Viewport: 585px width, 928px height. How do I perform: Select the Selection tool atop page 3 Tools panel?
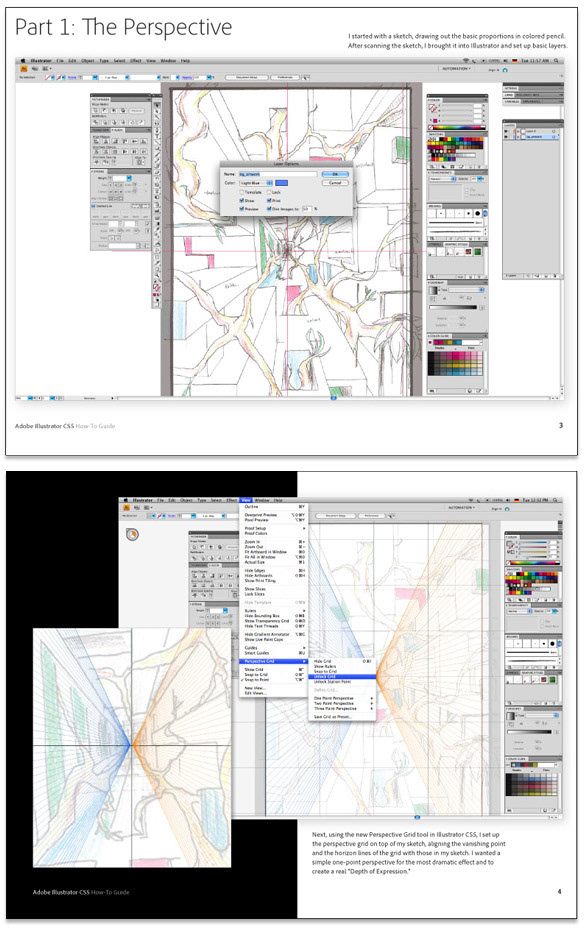point(157,105)
